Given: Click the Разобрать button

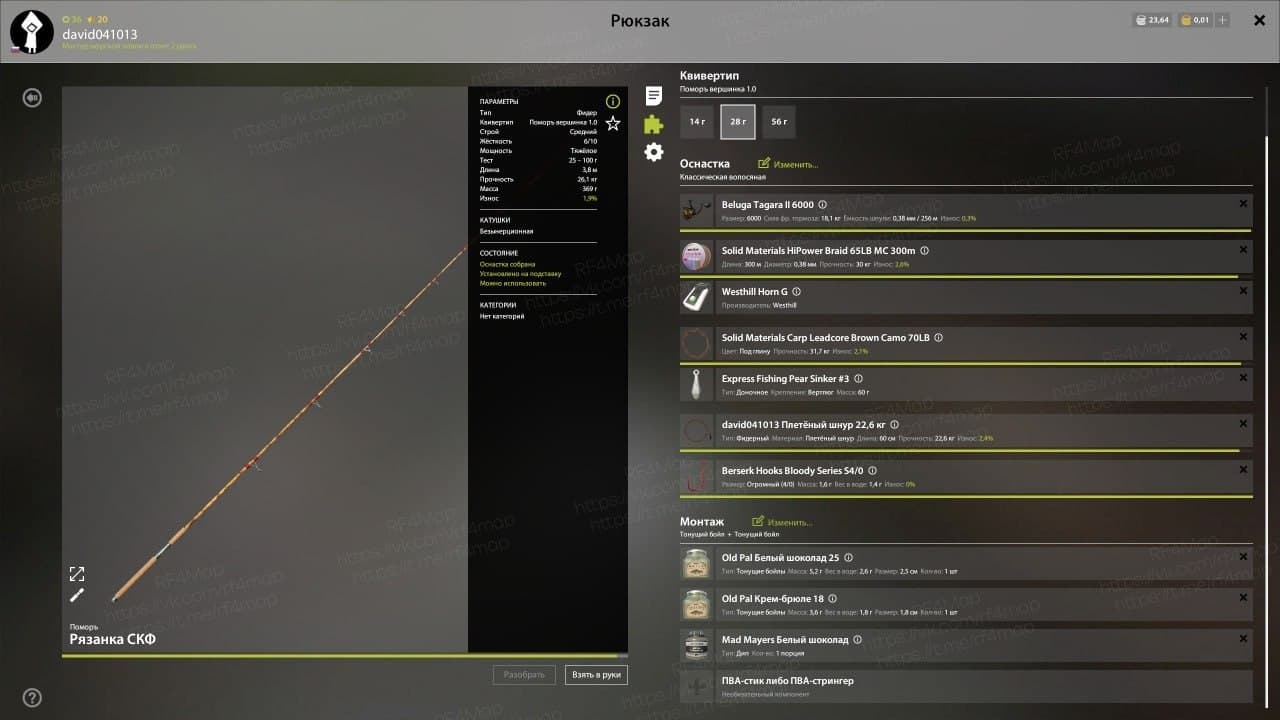Looking at the screenshot, I should [524, 675].
